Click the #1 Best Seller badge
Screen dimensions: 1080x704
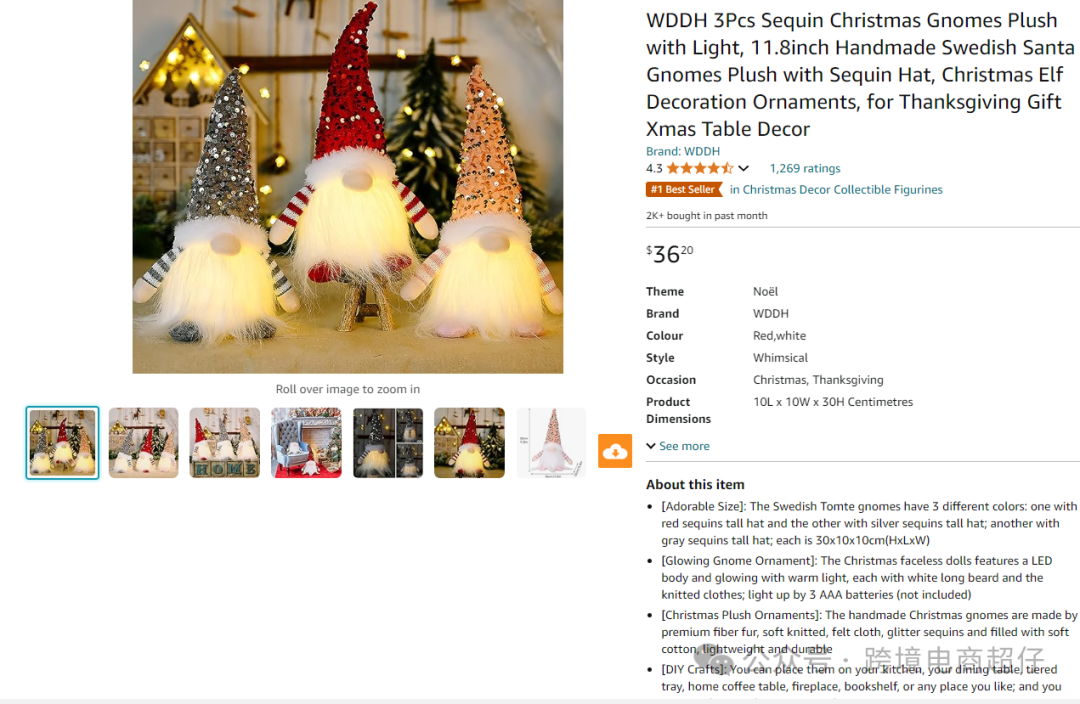(x=683, y=189)
